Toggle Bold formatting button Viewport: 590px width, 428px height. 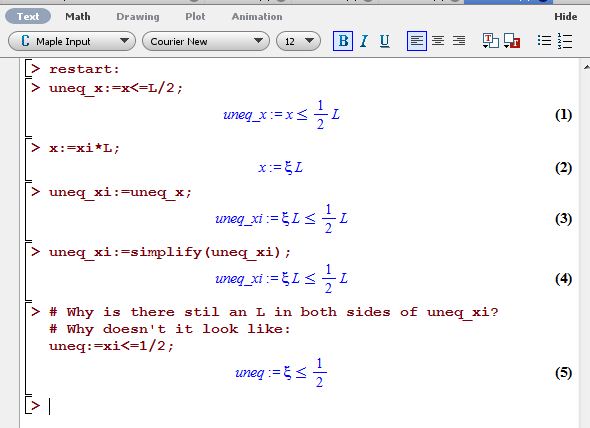(343, 41)
